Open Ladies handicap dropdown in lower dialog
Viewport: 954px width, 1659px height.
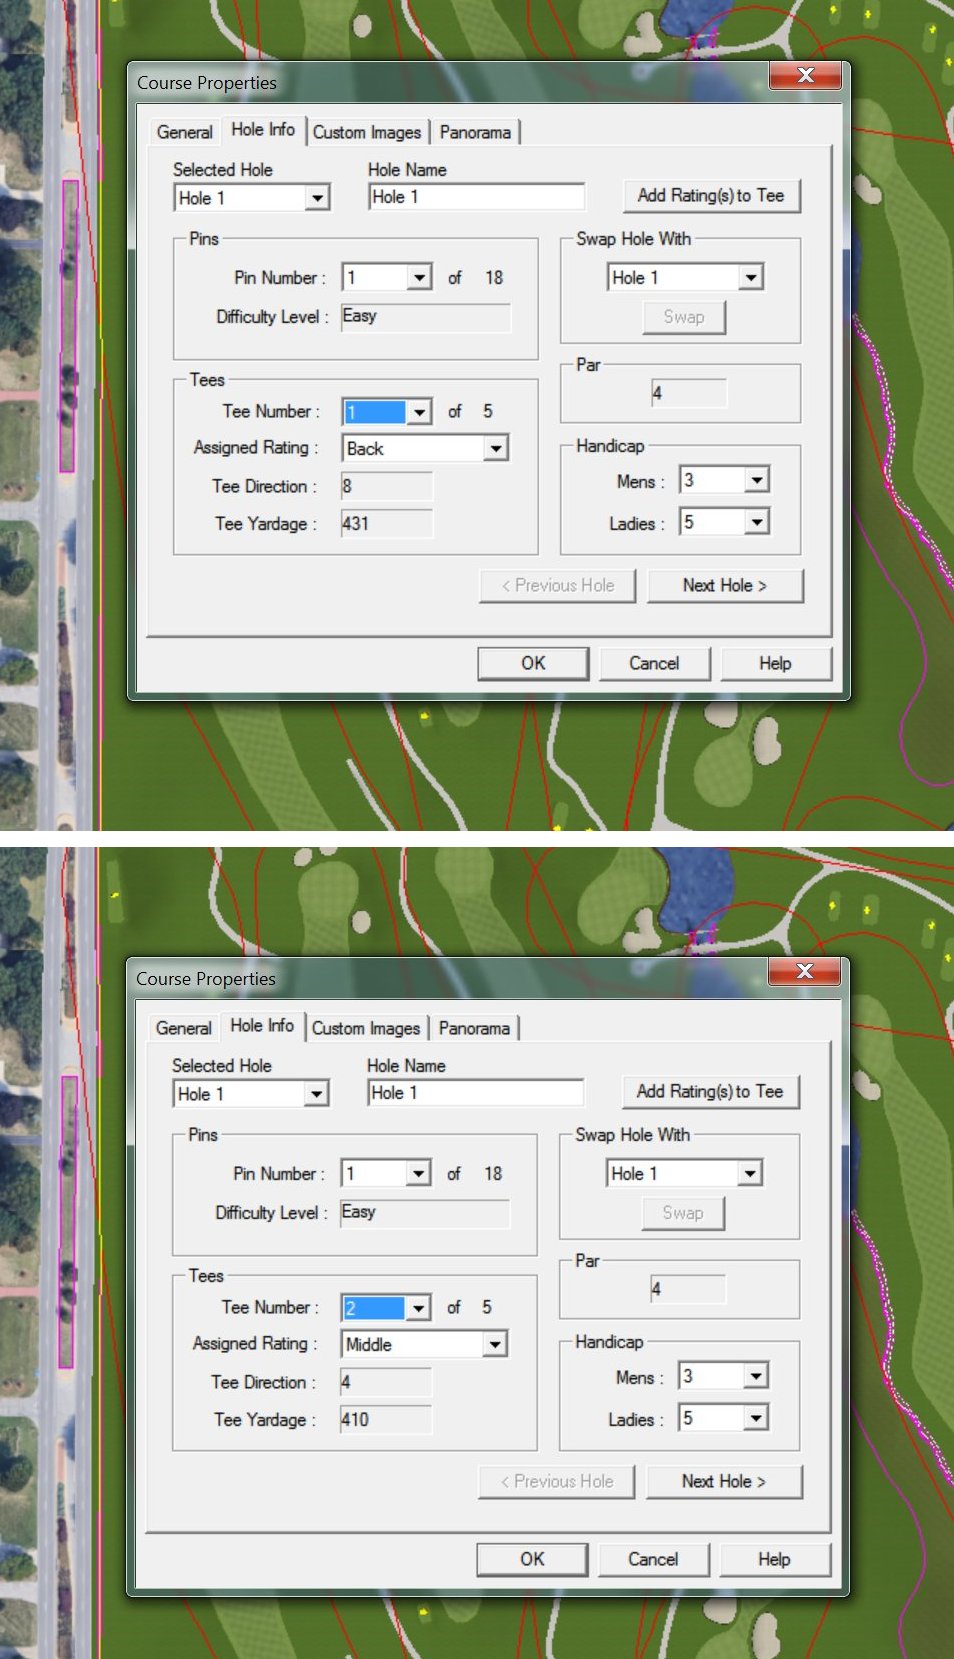(756, 1418)
